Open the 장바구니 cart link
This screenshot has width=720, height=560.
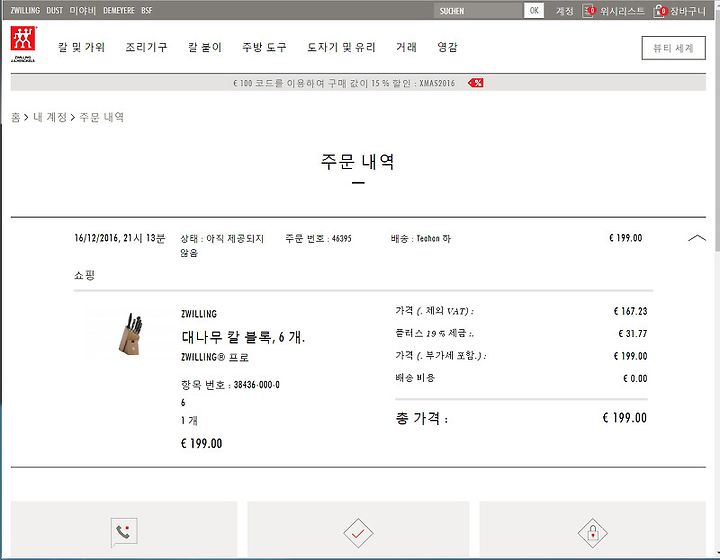tap(687, 11)
